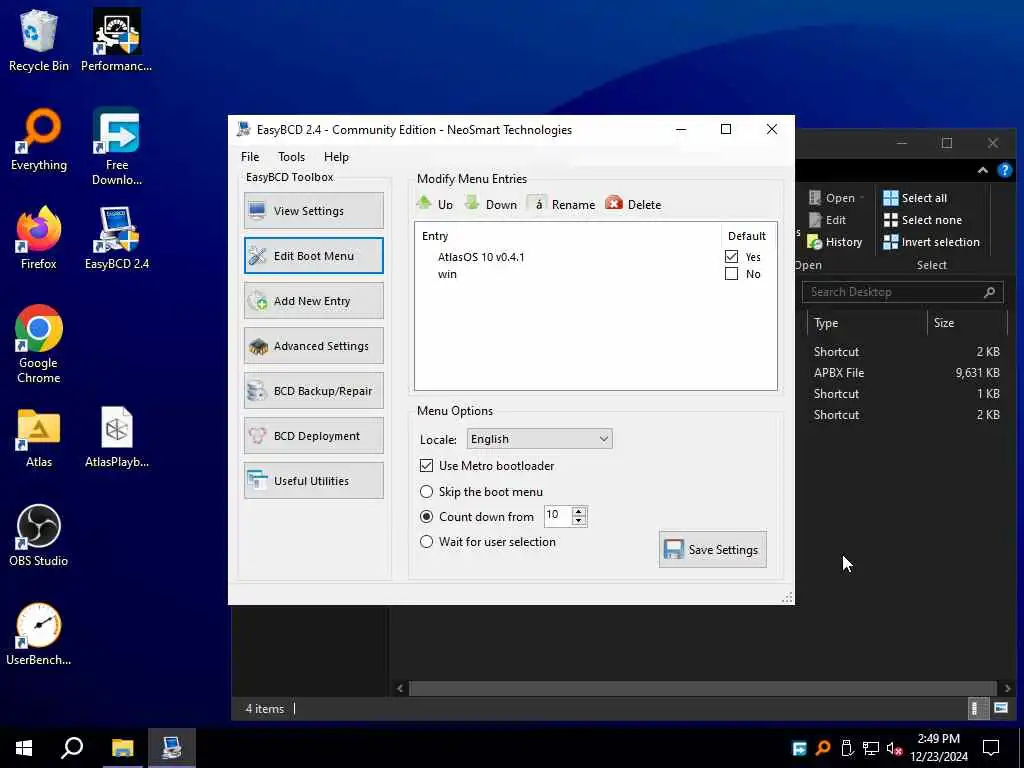Image resolution: width=1024 pixels, height=768 pixels.
Task: Select the Firefox desktop icon
Action: coord(39,238)
